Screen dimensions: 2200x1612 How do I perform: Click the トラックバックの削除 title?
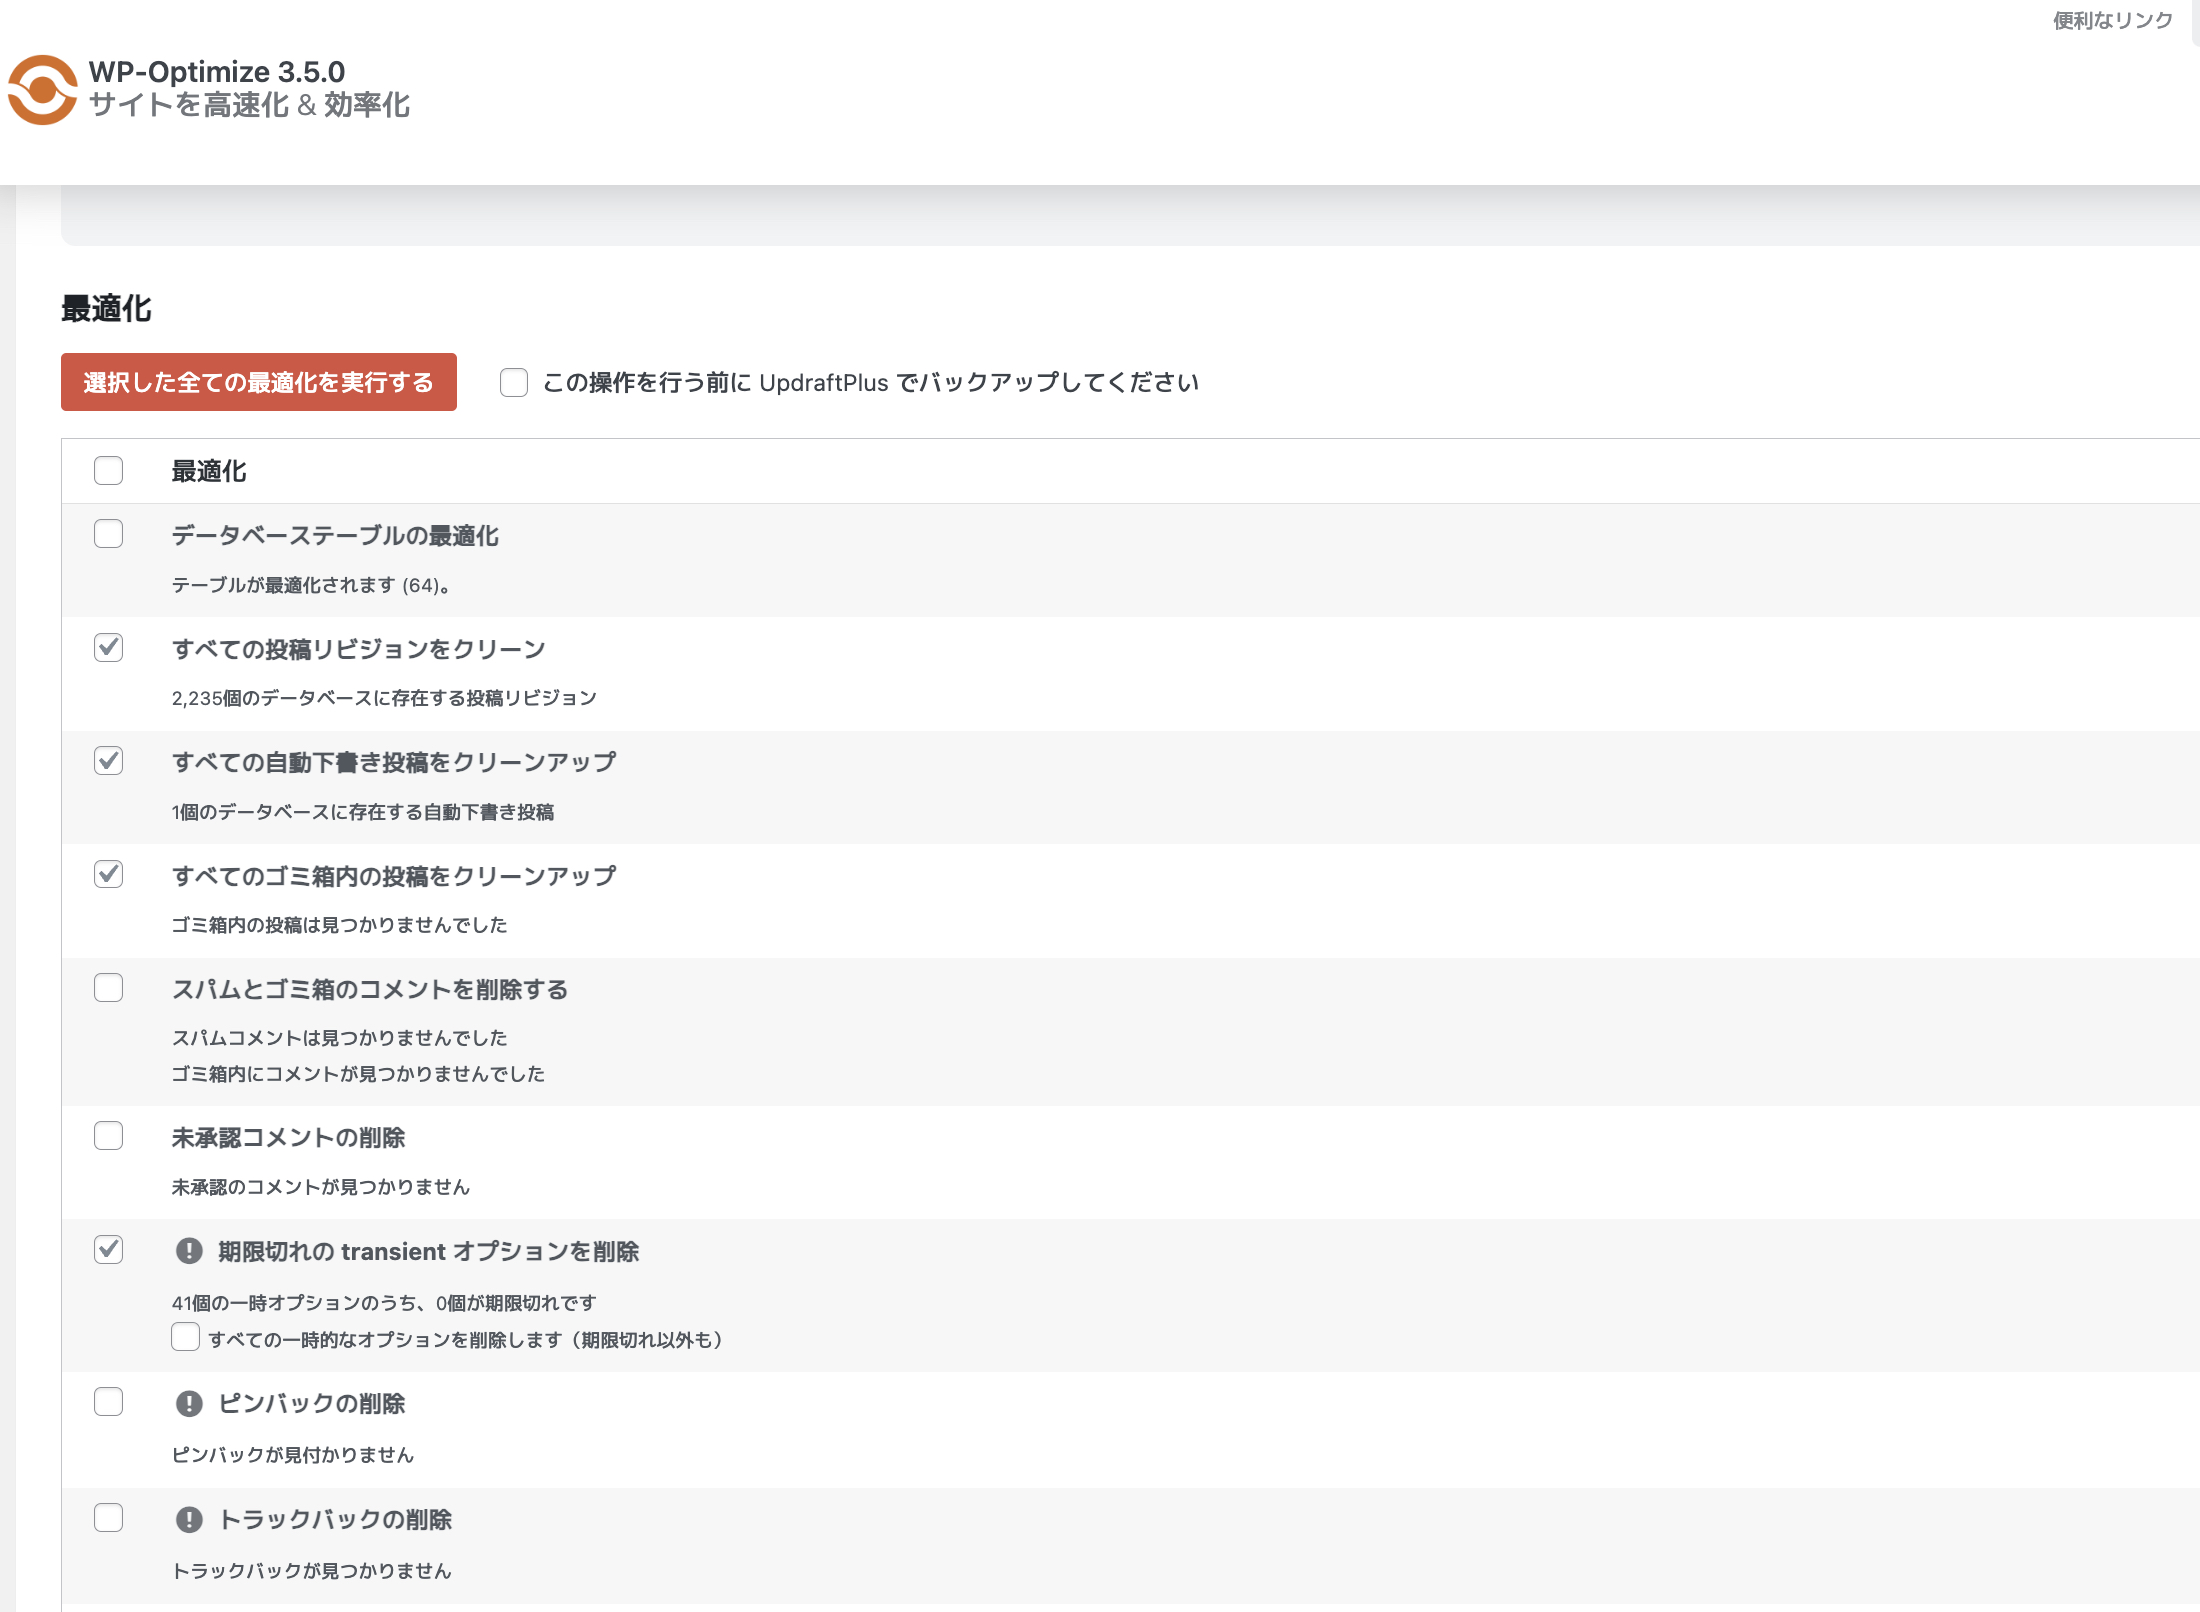point(335,1520)
